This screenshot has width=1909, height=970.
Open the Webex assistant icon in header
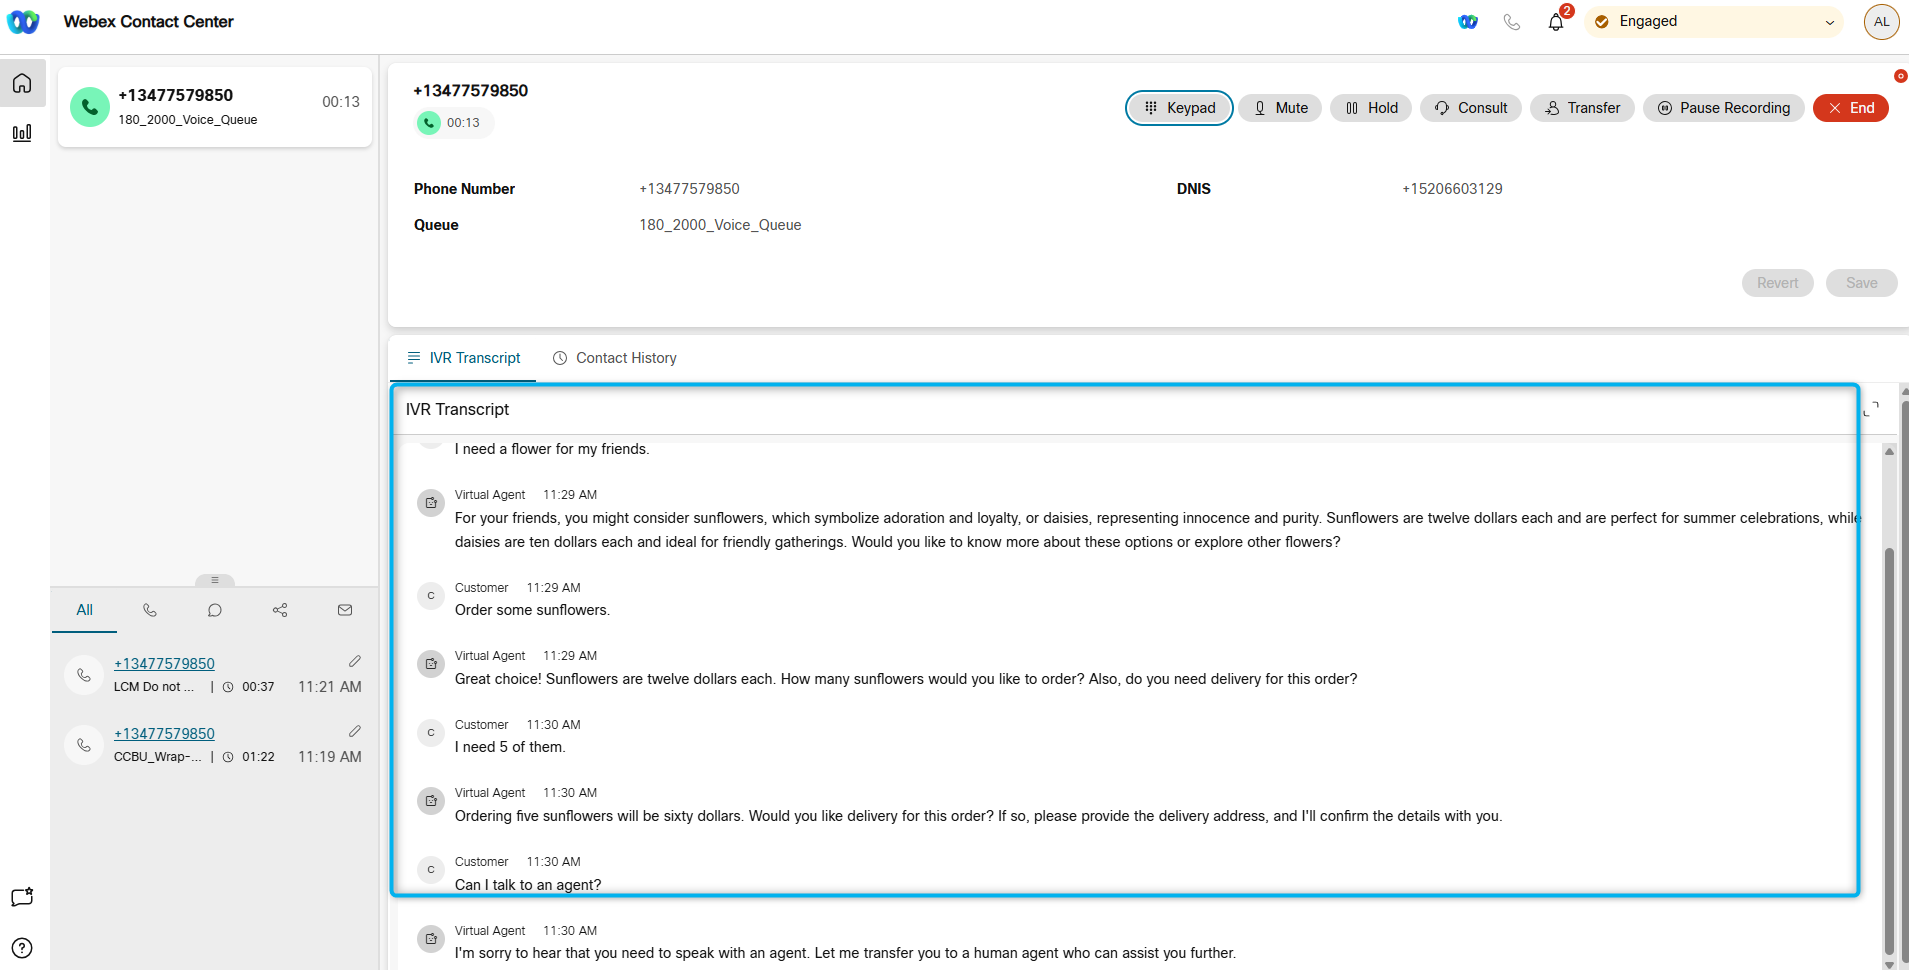[x=1467, y=22]
